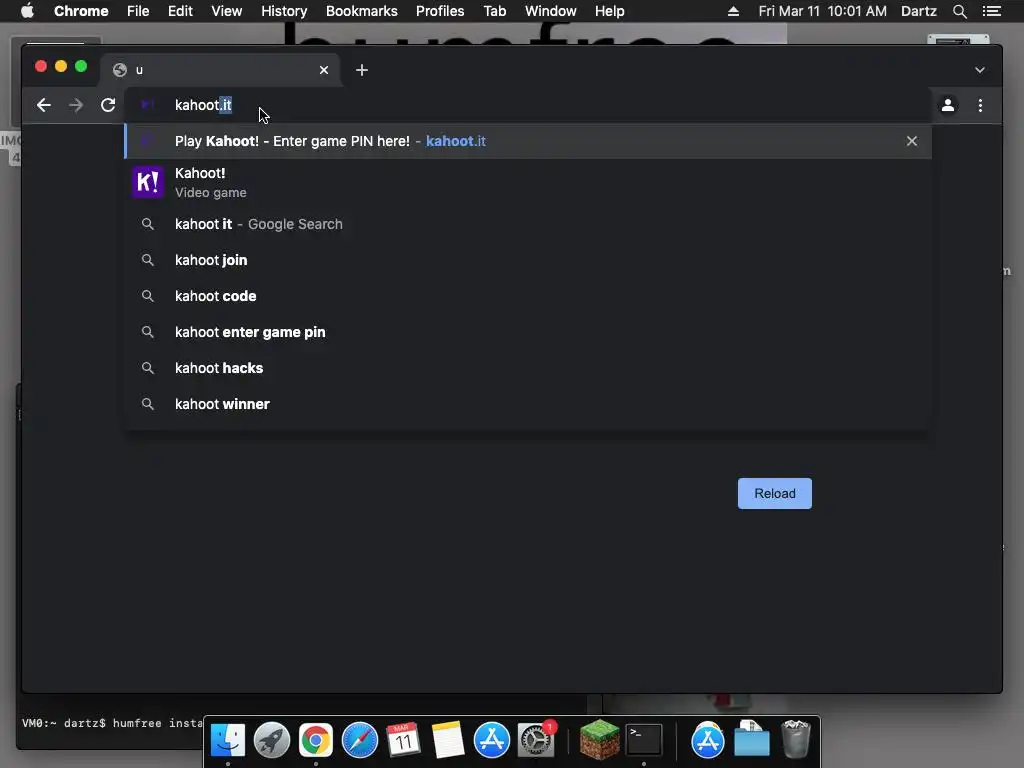This screenshot has height=768, width=1024.
Task: Close the tab titled 'u'
Action: click(x=324, y=70)
